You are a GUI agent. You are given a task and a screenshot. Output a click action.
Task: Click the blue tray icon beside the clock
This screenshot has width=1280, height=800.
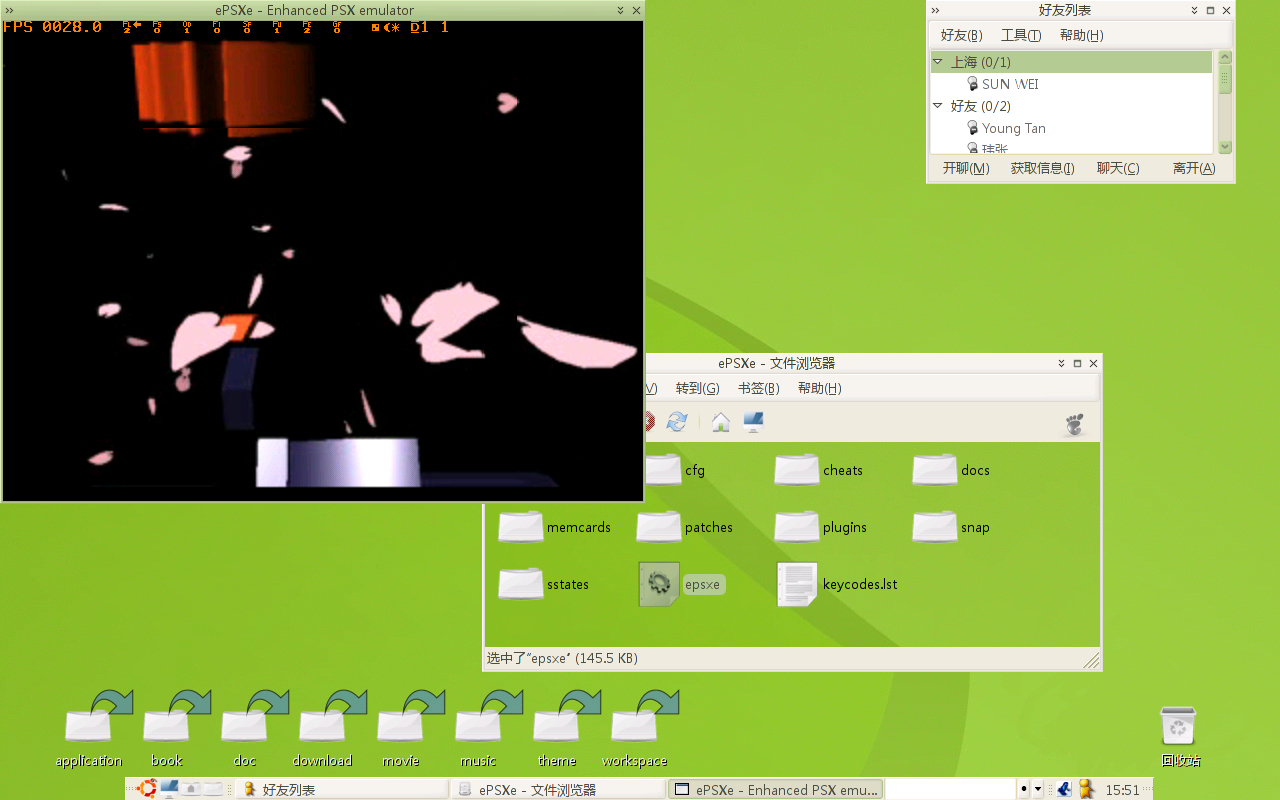1064,789
